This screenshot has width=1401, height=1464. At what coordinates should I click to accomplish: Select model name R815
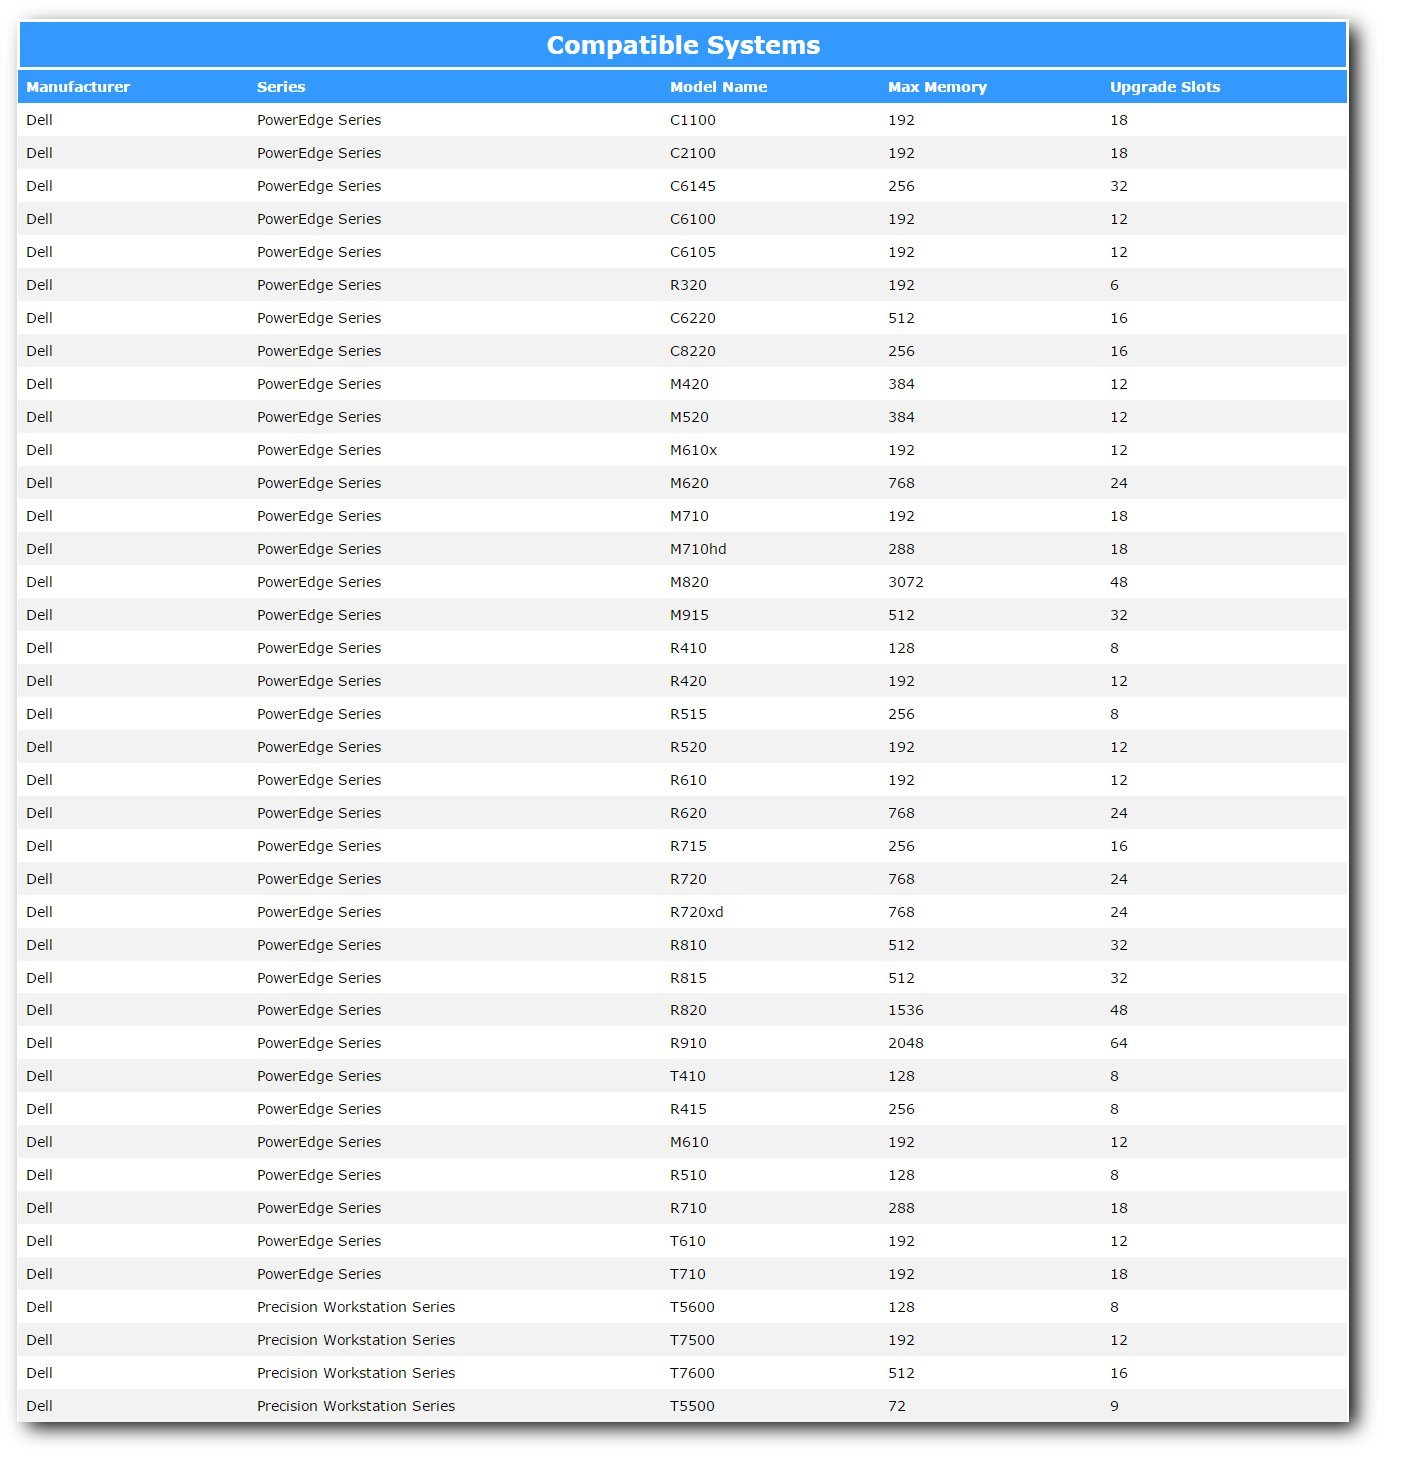(x=688, y=978)
